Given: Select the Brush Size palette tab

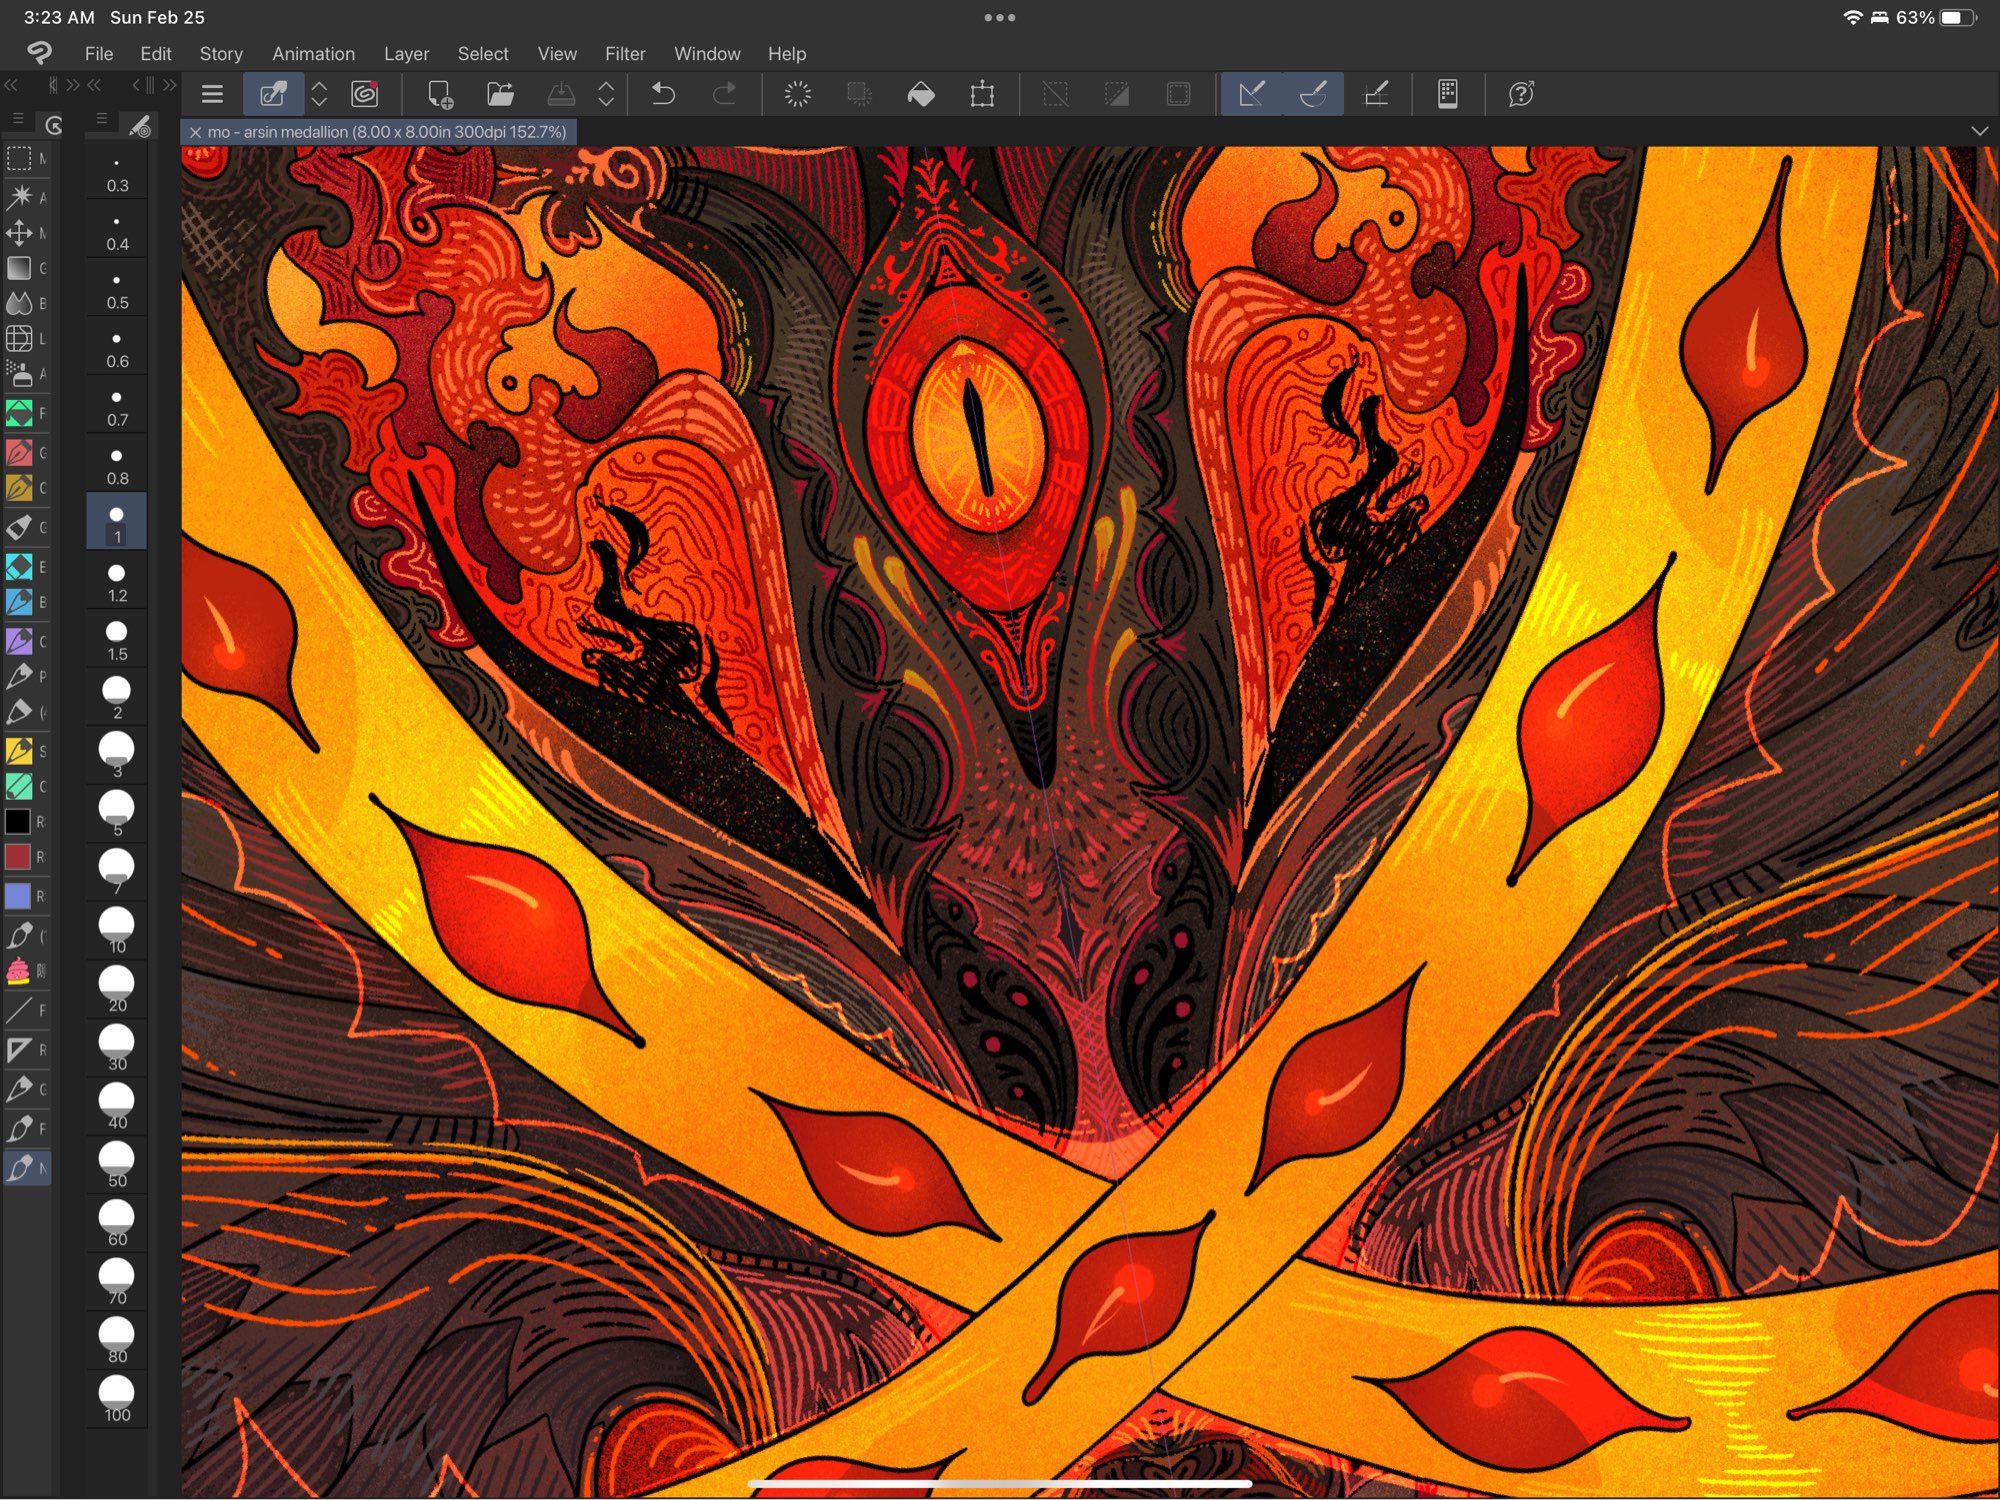Looking at the screenshot, I should click(139, 126).
